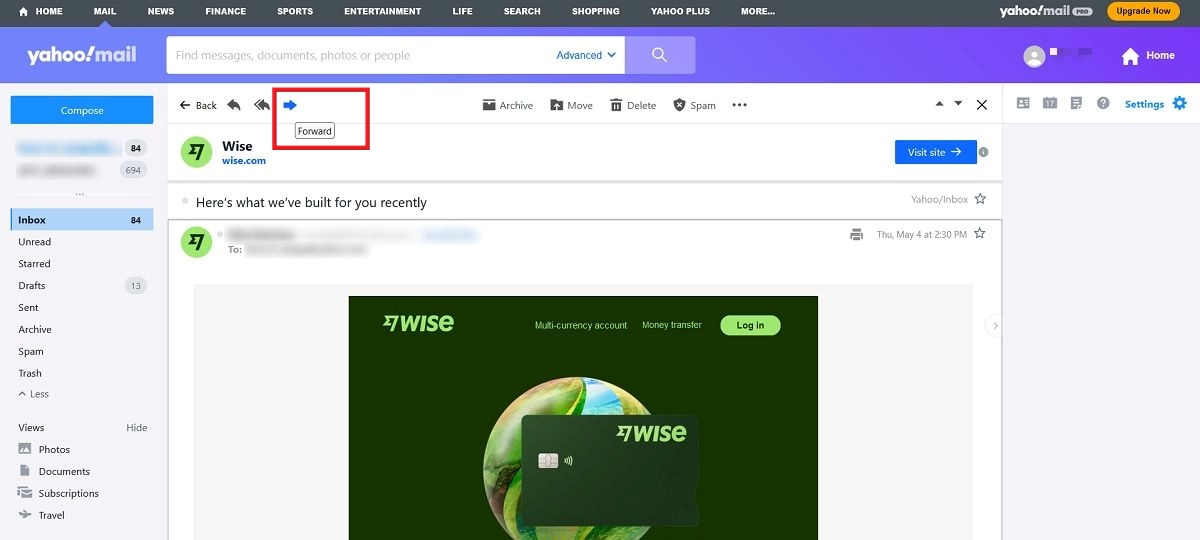This screenshot has height=540, width=1200.
Task: Open the Notepad panel icon
Action: (x=1077, y=103)
